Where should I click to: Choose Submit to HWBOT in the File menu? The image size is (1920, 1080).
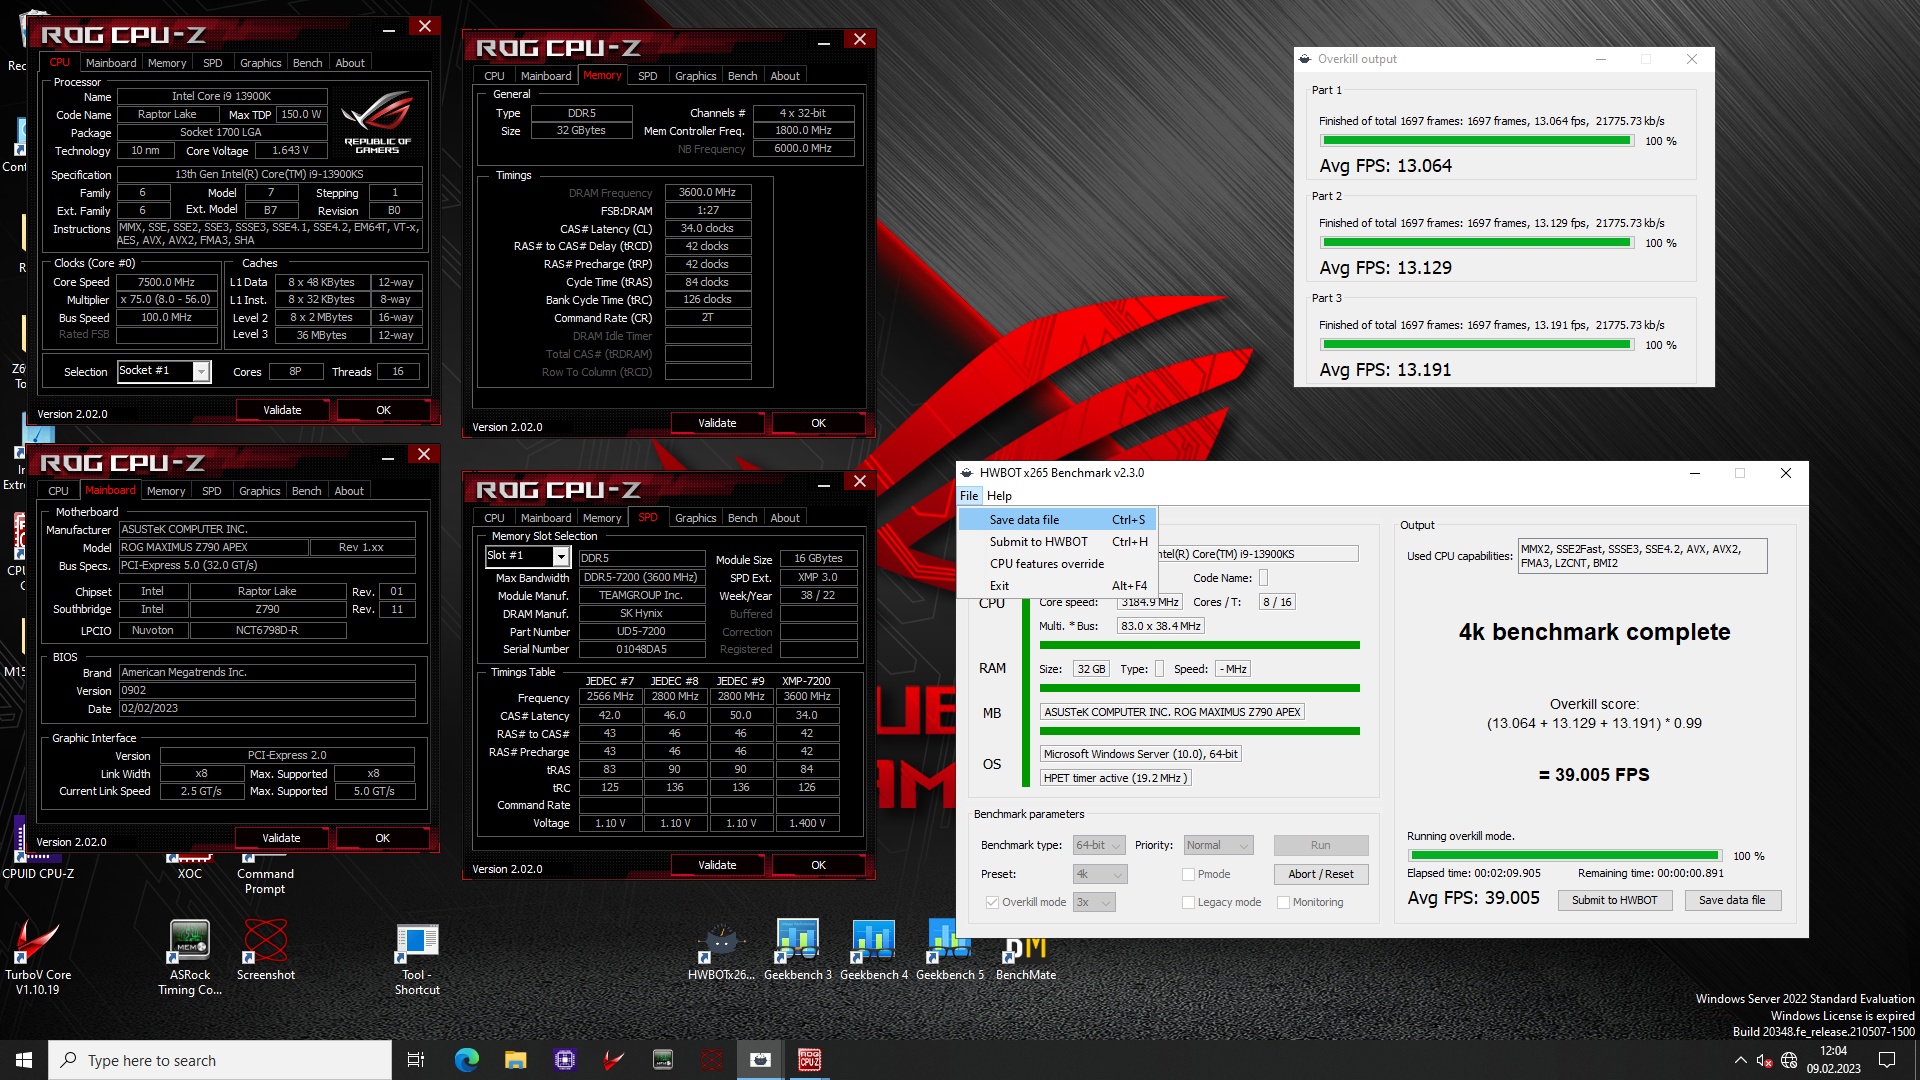tap(1057, 541)
